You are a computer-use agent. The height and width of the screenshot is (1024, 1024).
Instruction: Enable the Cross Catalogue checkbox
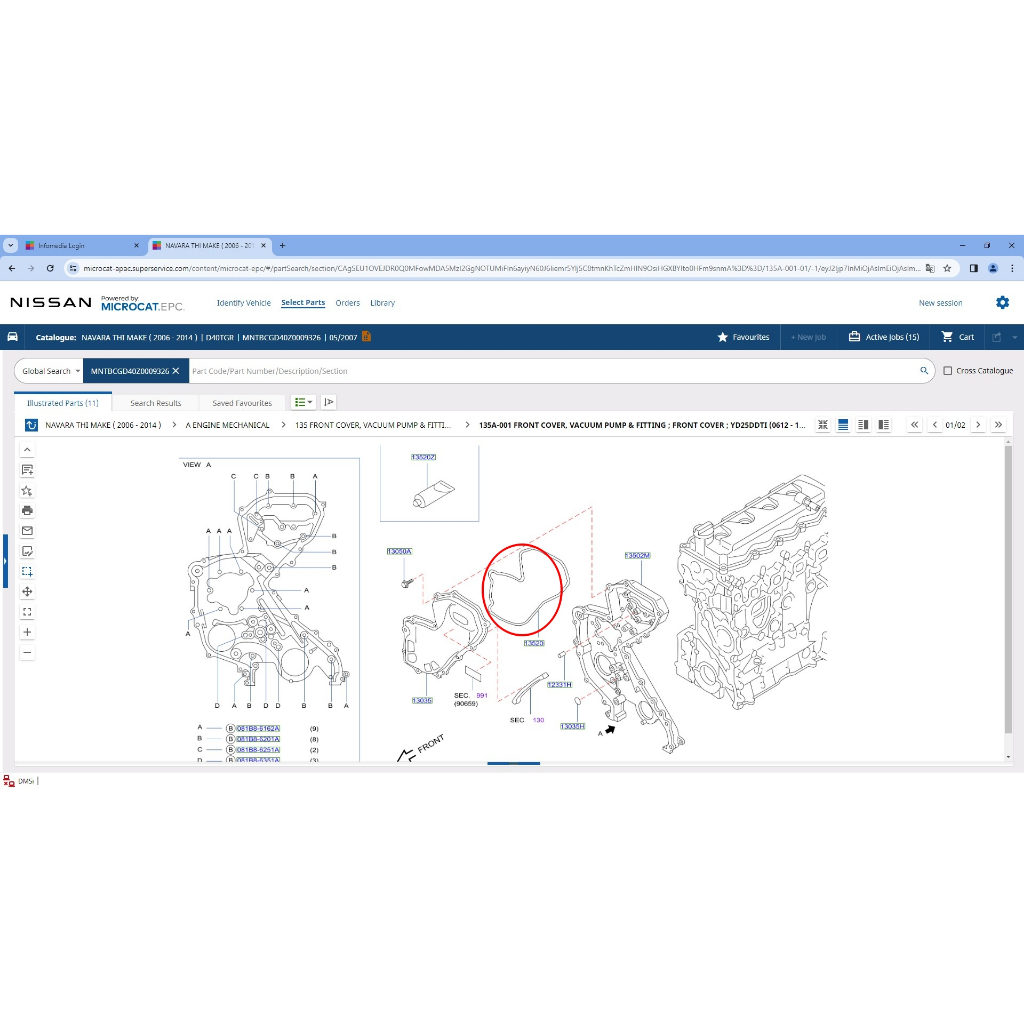point(948,371)
